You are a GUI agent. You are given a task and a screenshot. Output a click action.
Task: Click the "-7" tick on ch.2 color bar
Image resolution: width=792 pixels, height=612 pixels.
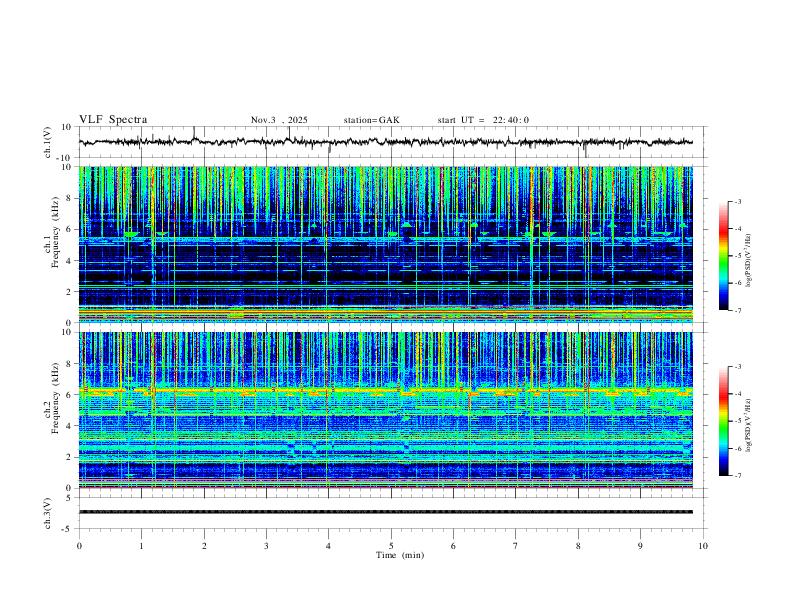[x=737, y=476]
